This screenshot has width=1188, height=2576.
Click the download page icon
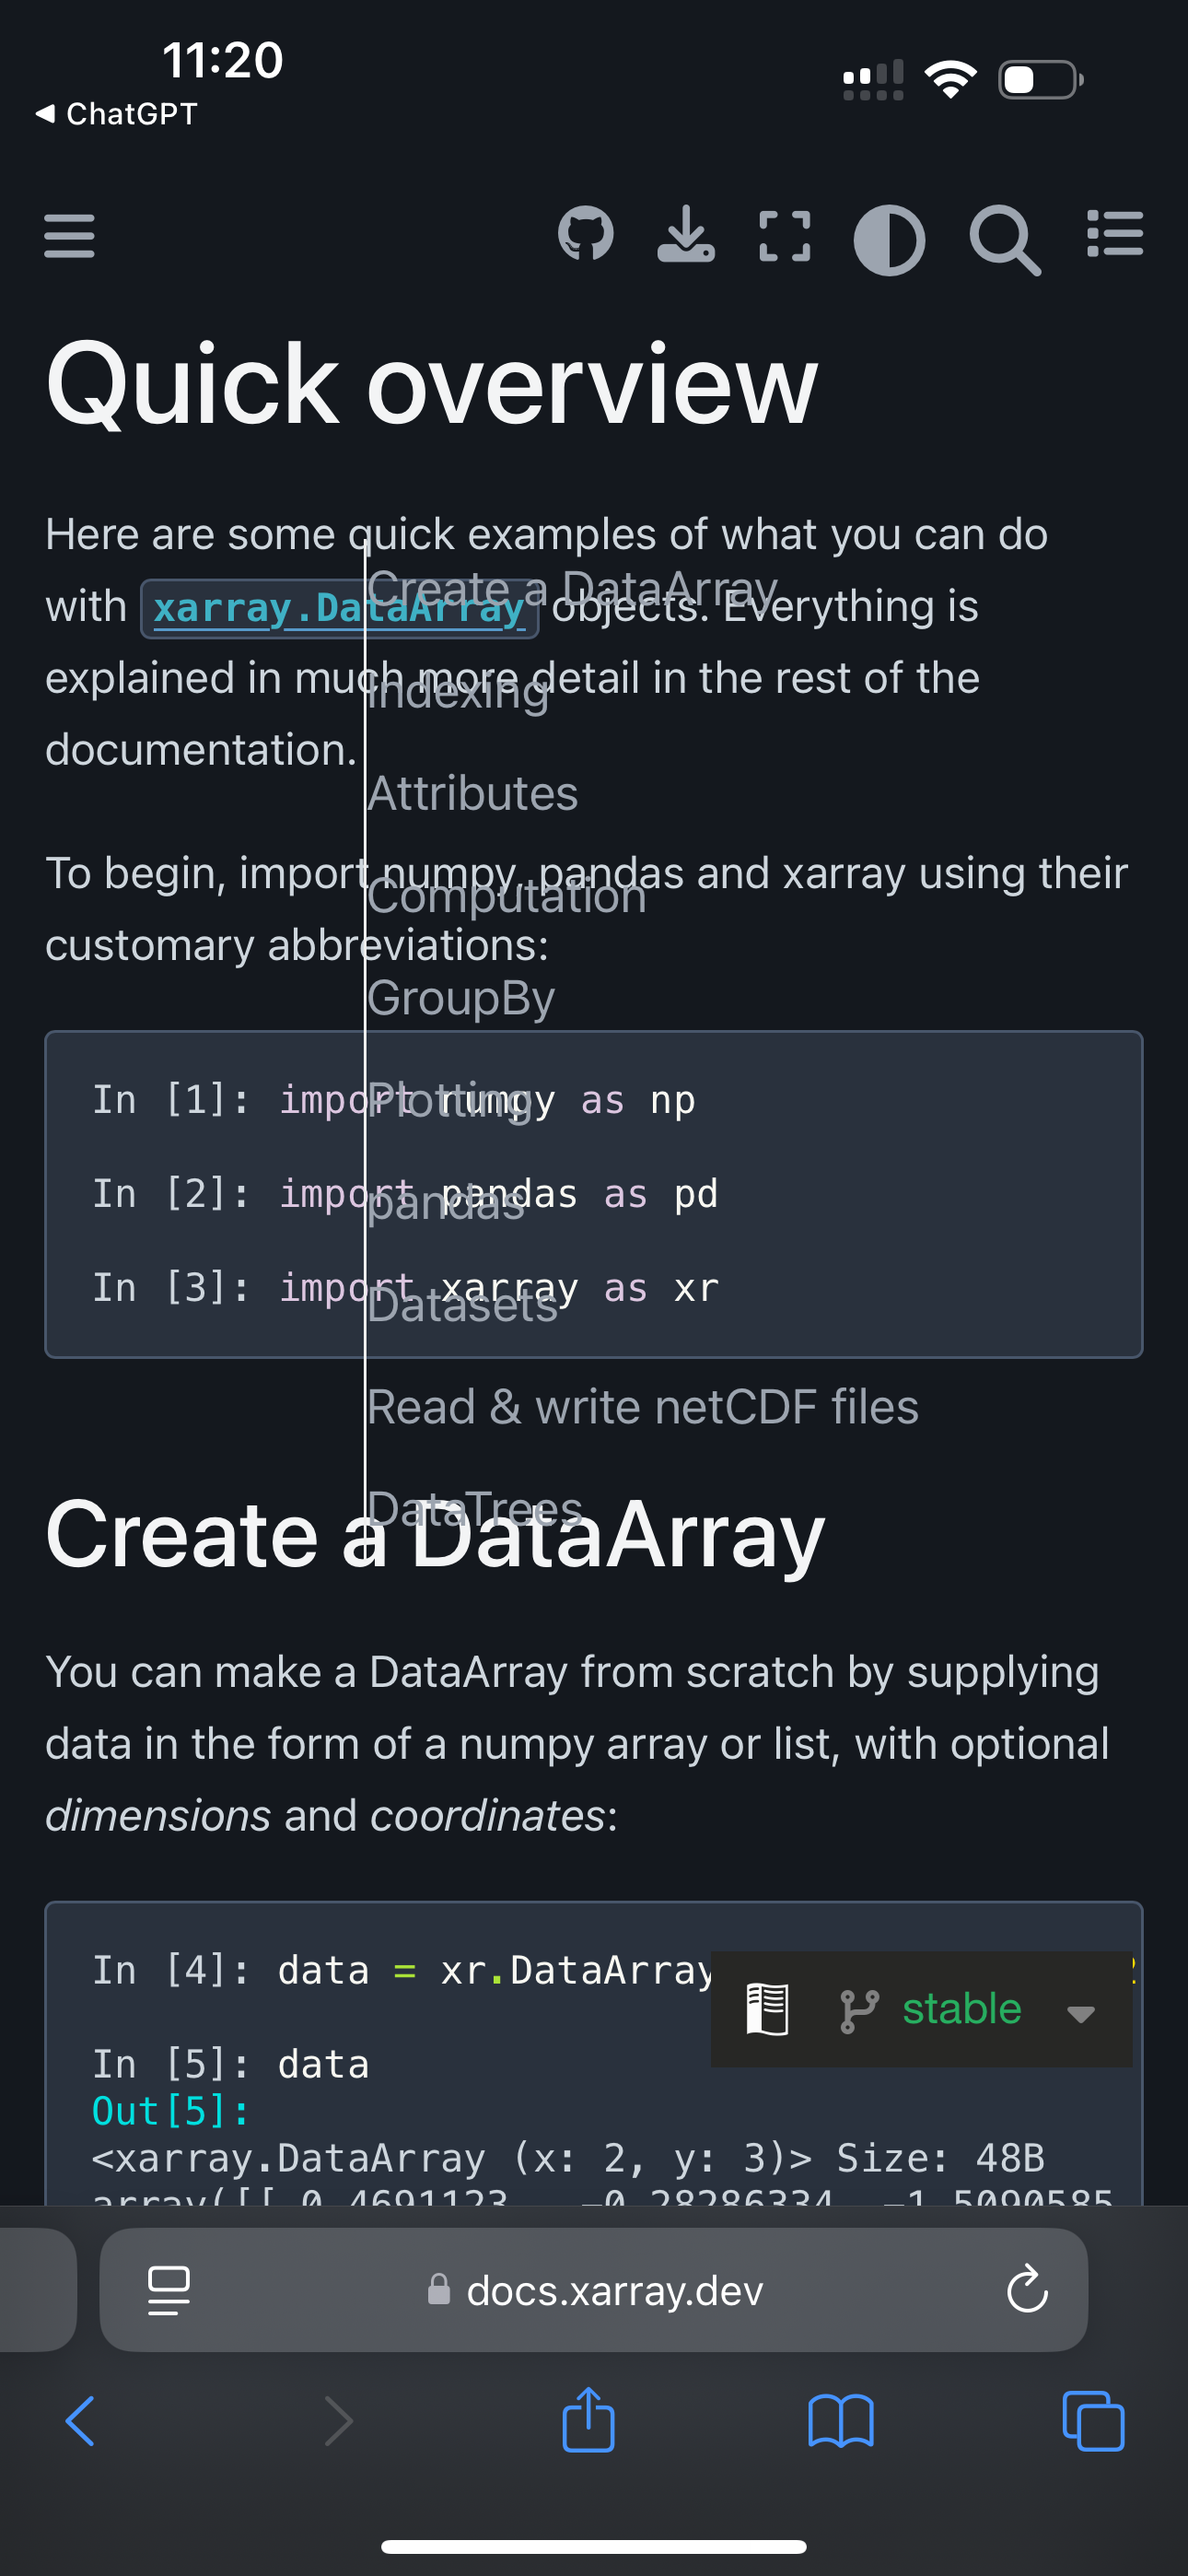pyautogui.click(x=686, y=235)
